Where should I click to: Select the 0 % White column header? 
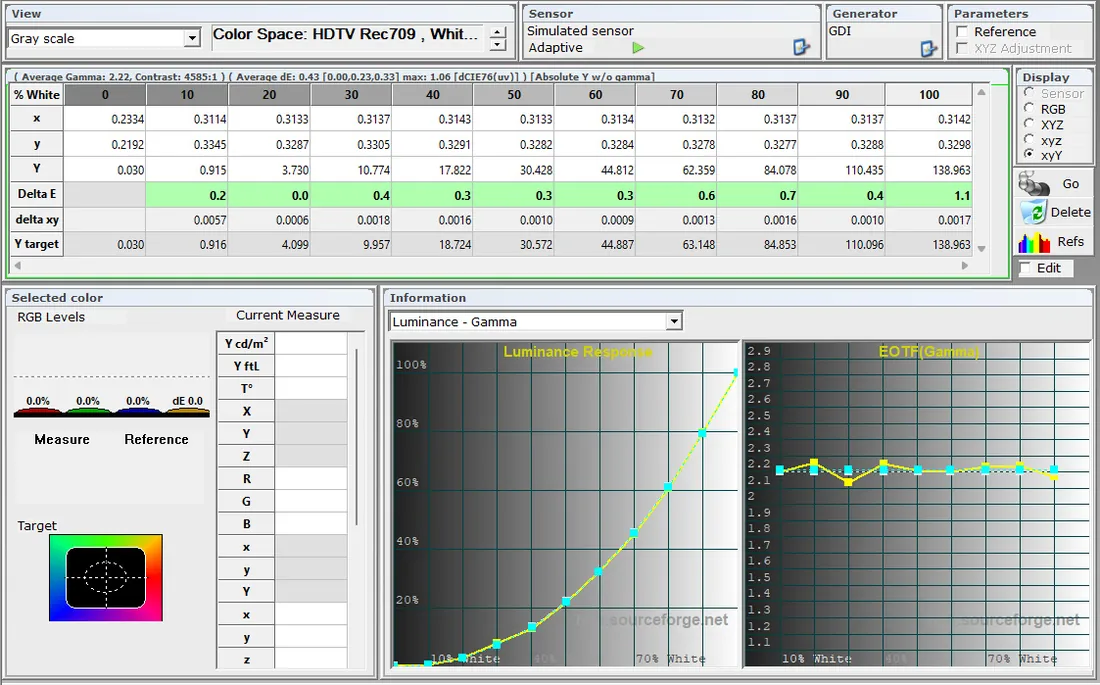[105, 95]
